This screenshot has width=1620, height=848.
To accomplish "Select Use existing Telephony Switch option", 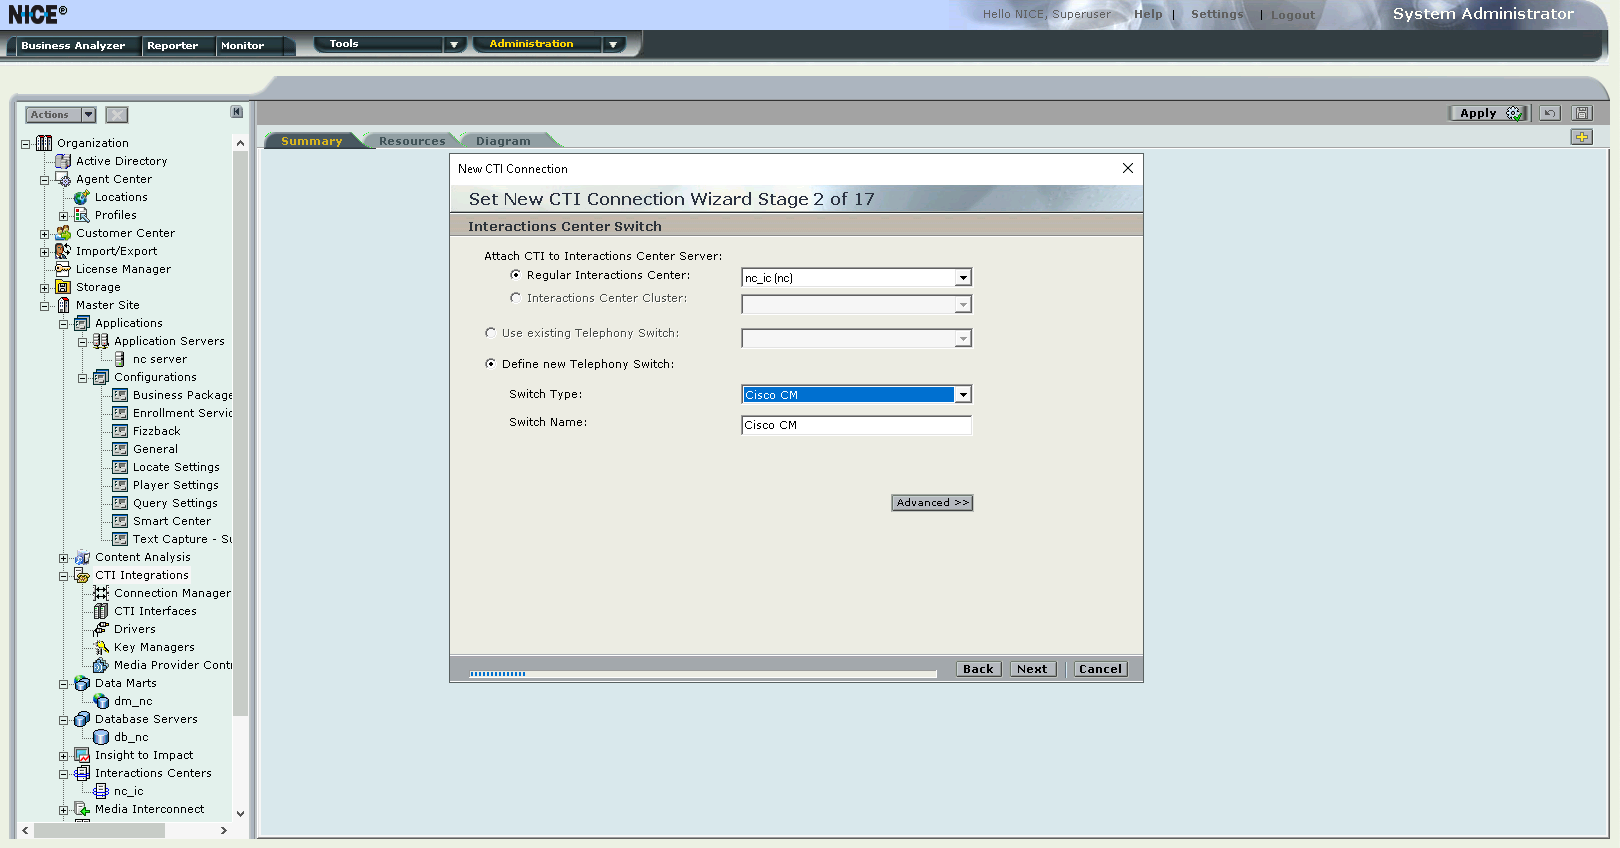I will [491, 333].
